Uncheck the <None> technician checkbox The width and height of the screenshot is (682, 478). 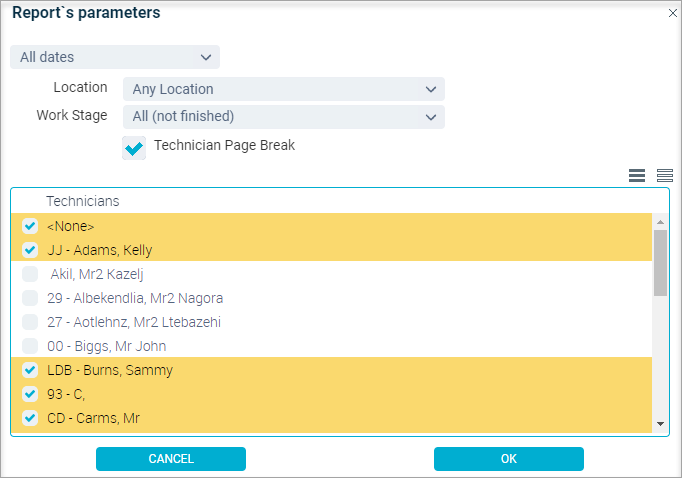coord(30,226)
